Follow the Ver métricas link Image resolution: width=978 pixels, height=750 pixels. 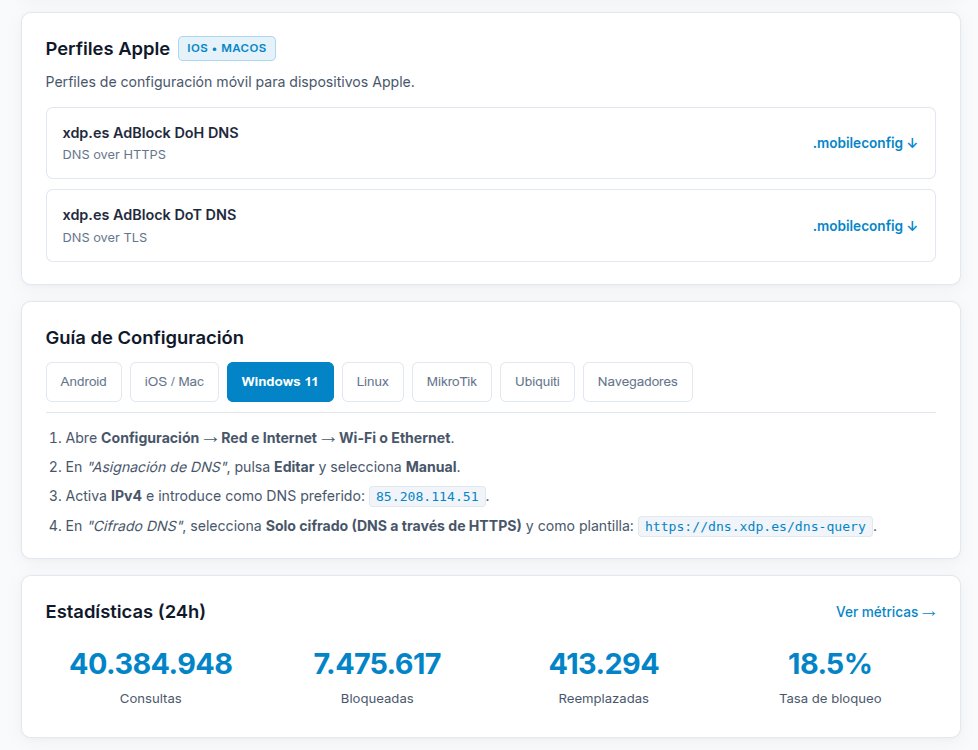click(886, 612)
